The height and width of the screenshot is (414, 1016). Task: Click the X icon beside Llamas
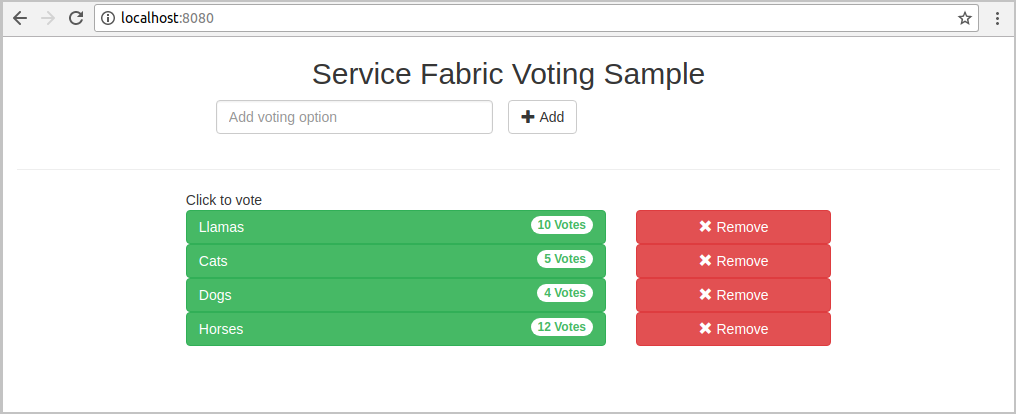705,227
